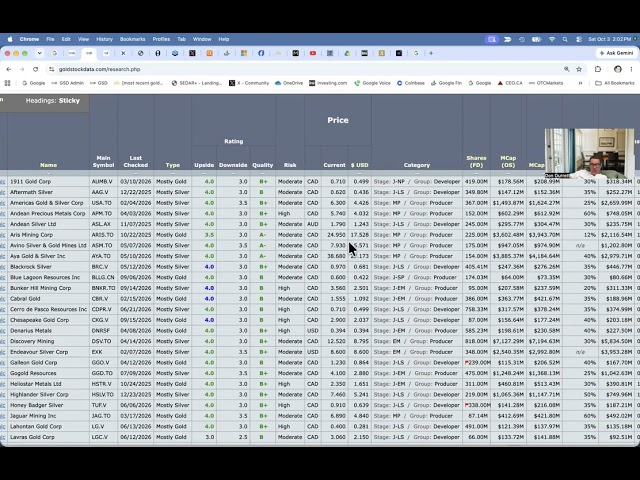Sort by the Upside rating header
Viewport: 640px width, 480px height.
(x=204, y=165)
